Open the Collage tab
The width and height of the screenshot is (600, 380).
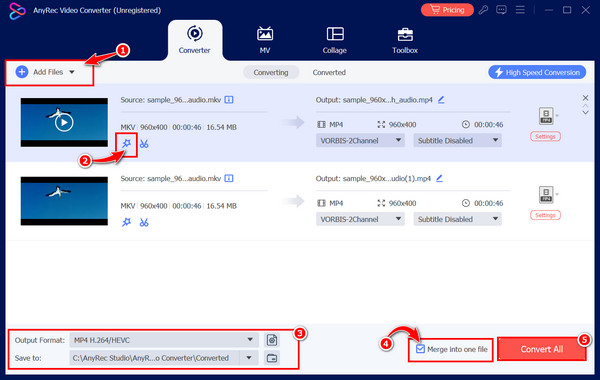[335, 40]
